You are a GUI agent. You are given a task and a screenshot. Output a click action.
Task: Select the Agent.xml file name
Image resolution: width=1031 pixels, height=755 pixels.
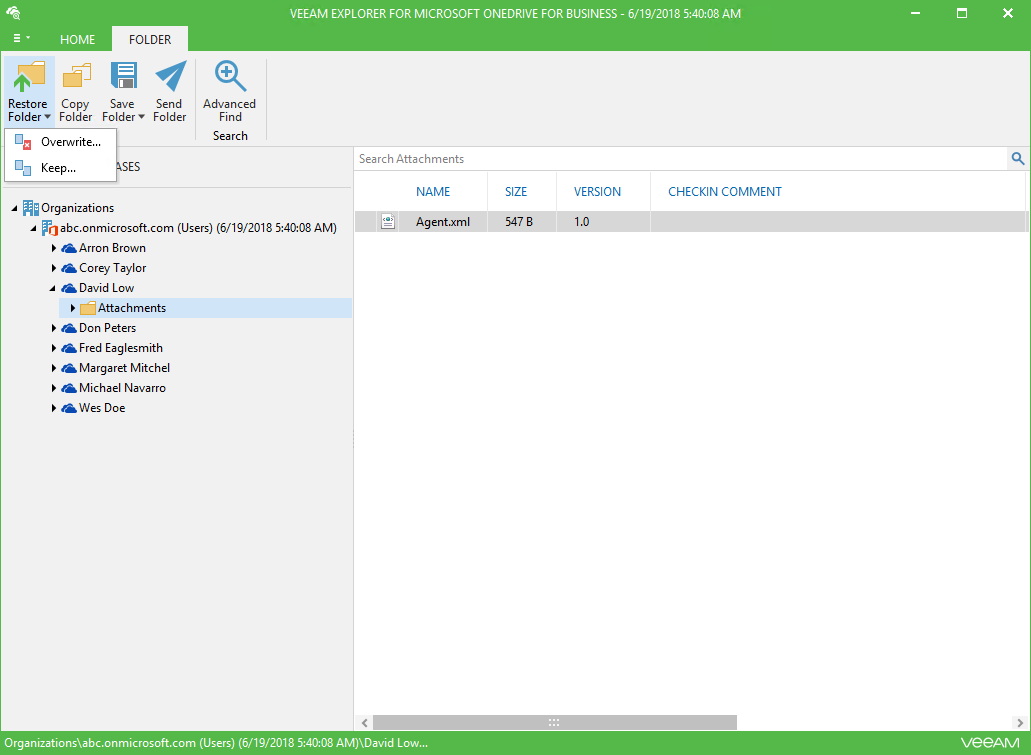[443, 222]
